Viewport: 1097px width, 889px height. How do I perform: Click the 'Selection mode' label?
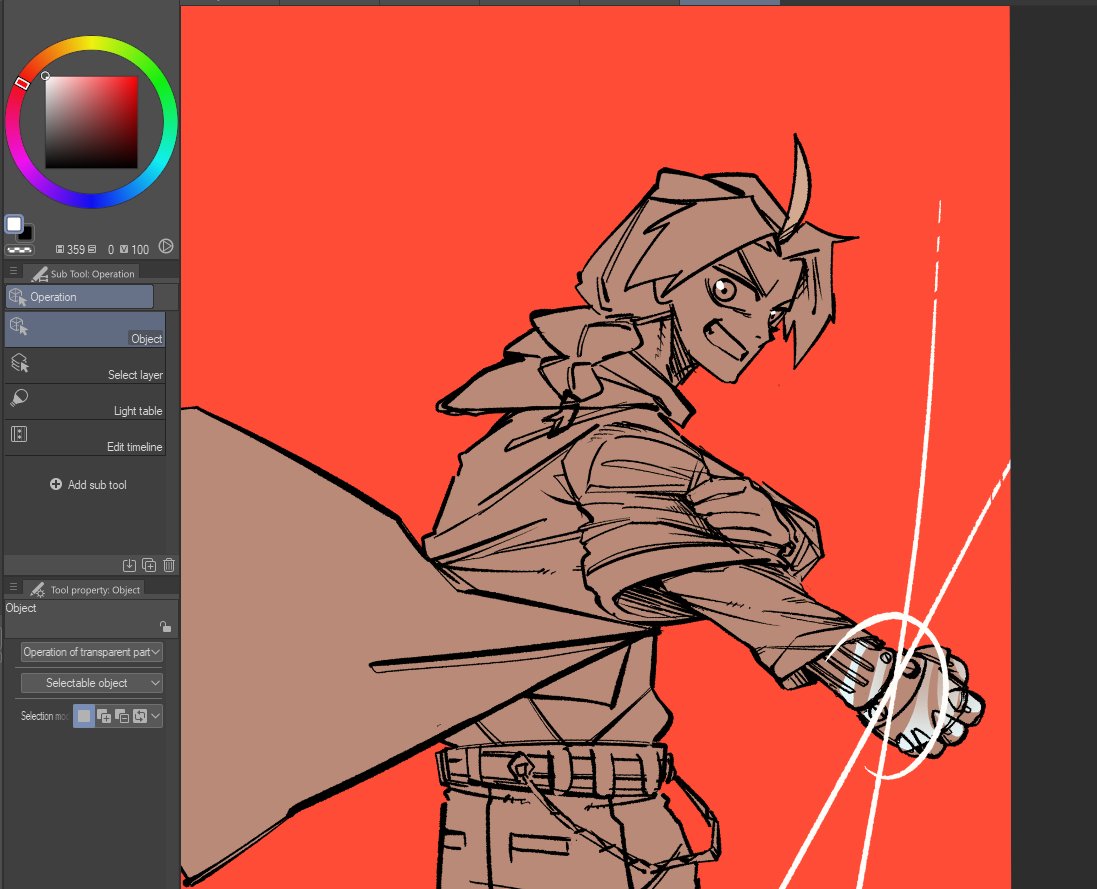45,716
